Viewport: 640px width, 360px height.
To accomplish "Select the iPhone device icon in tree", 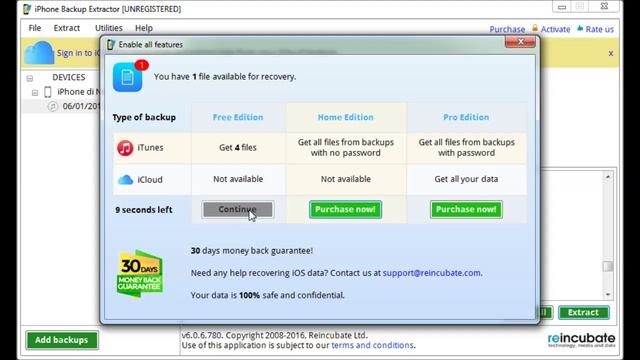I will click(x=48, y=92).
